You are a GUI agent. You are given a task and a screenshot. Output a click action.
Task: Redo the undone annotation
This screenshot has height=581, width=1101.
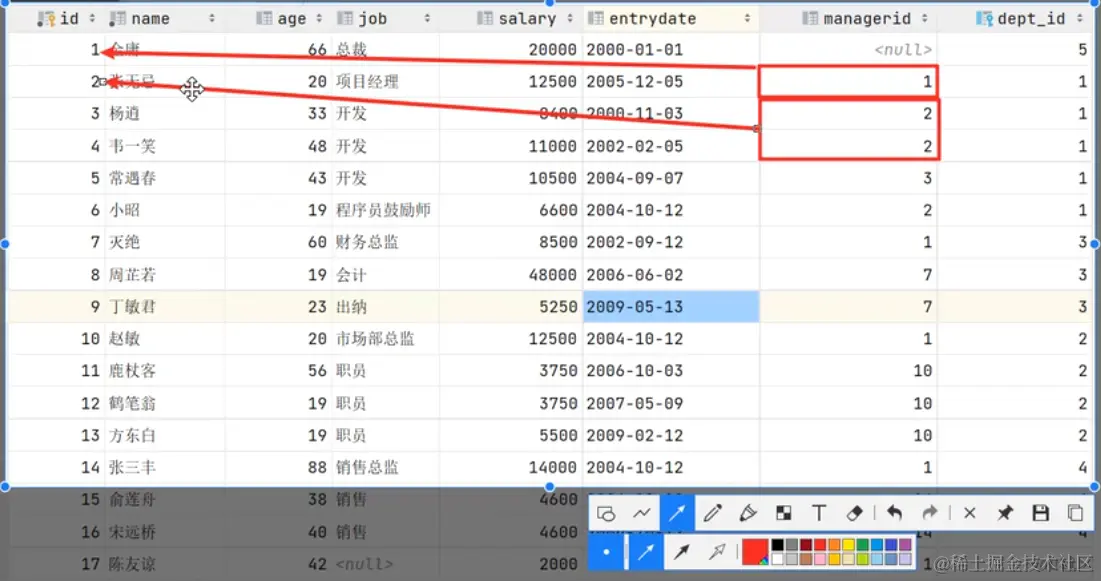tap(930, 514)
